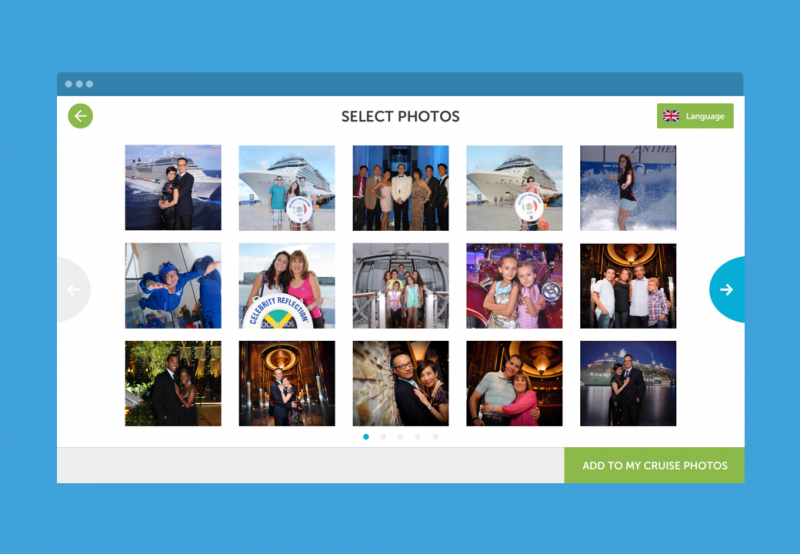This screenshot has width=800, height=554.
Task: Click the green back arrow icon
Action: [x=81, y=116]
